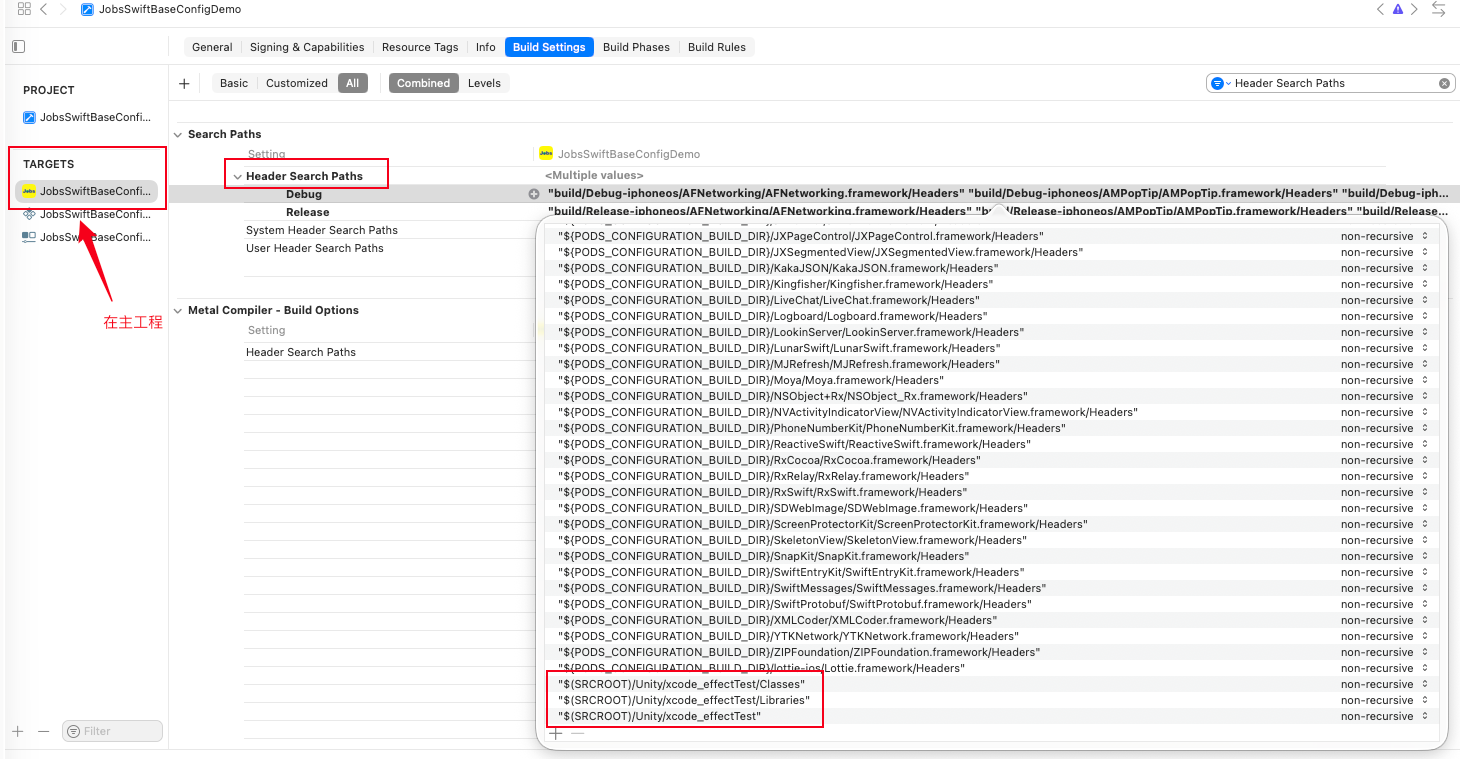Select the LiveChat framework Headers path
This screenshot has width=1460, height=759.
[768, 300]
